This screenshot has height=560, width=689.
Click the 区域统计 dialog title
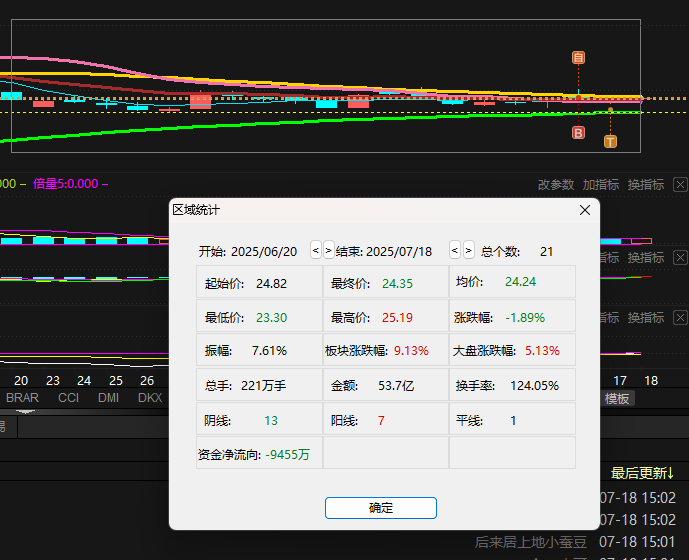pyautogui.click(x=196, y=210)
